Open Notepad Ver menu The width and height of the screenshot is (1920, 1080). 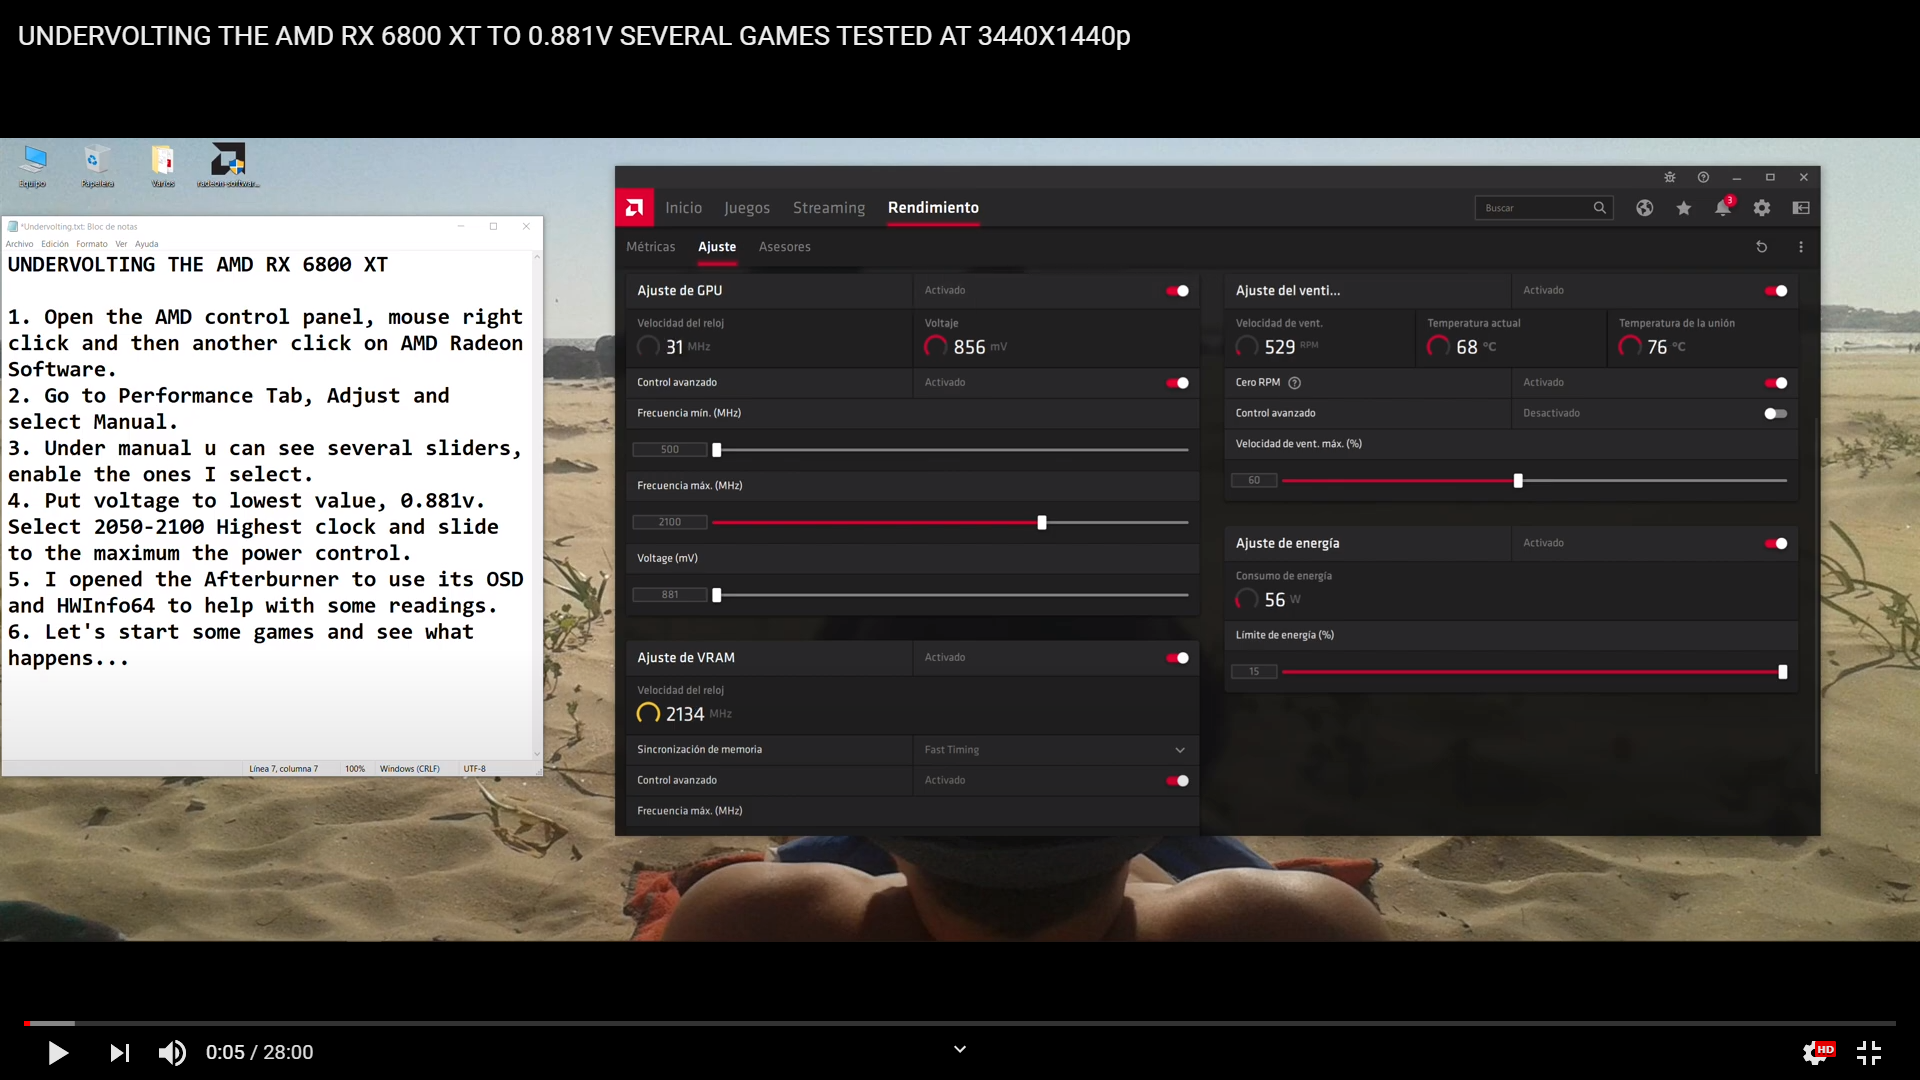coord(121,244)
